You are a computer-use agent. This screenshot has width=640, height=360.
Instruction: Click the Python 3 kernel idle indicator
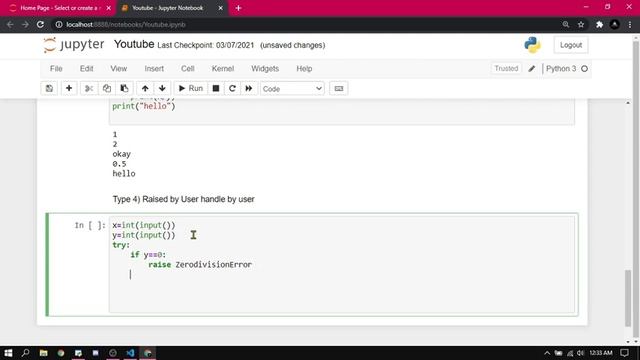(x=584, y=69)
